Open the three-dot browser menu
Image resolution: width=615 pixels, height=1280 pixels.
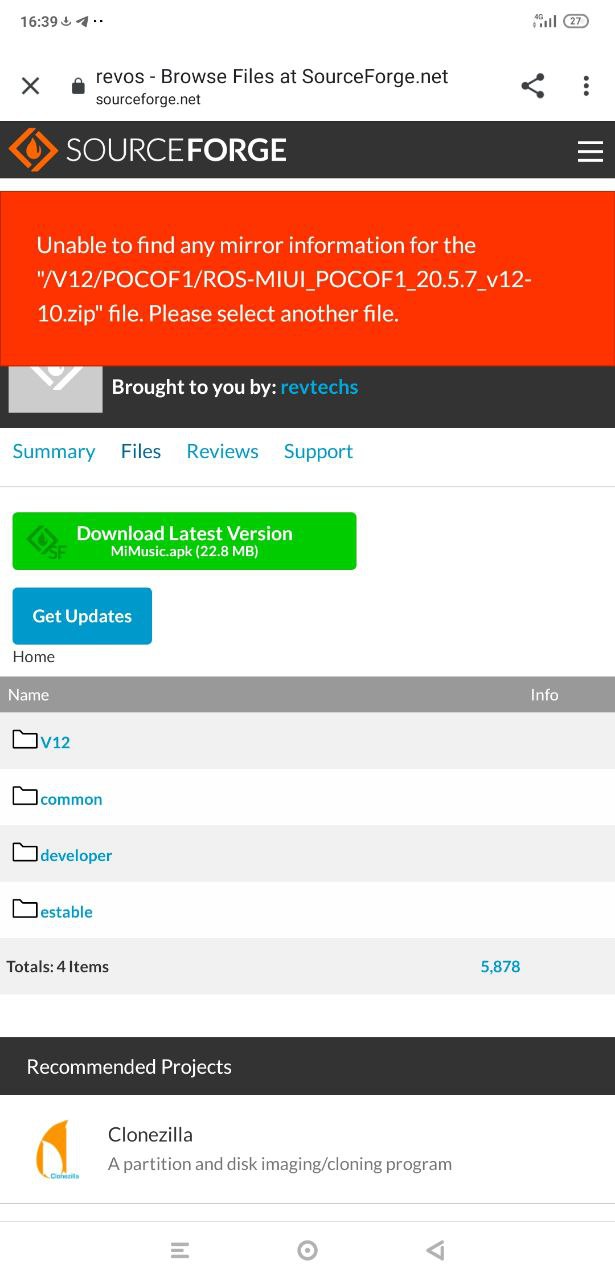(586, 86)
